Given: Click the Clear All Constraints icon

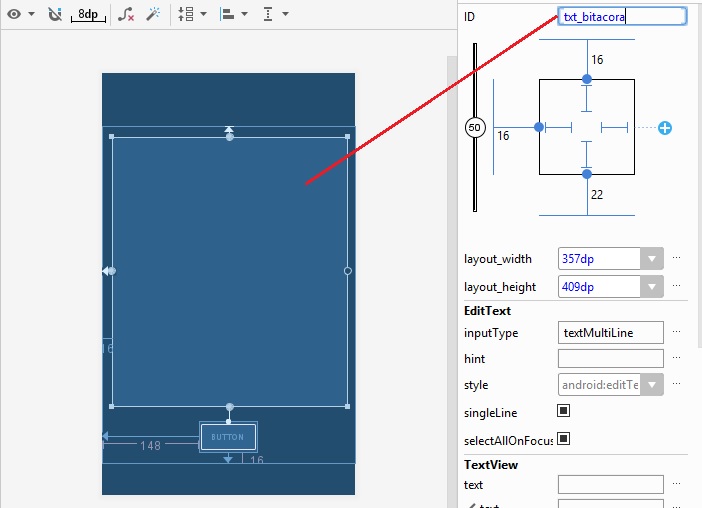Looking at the screenshot, I should (x=126, y=14).
